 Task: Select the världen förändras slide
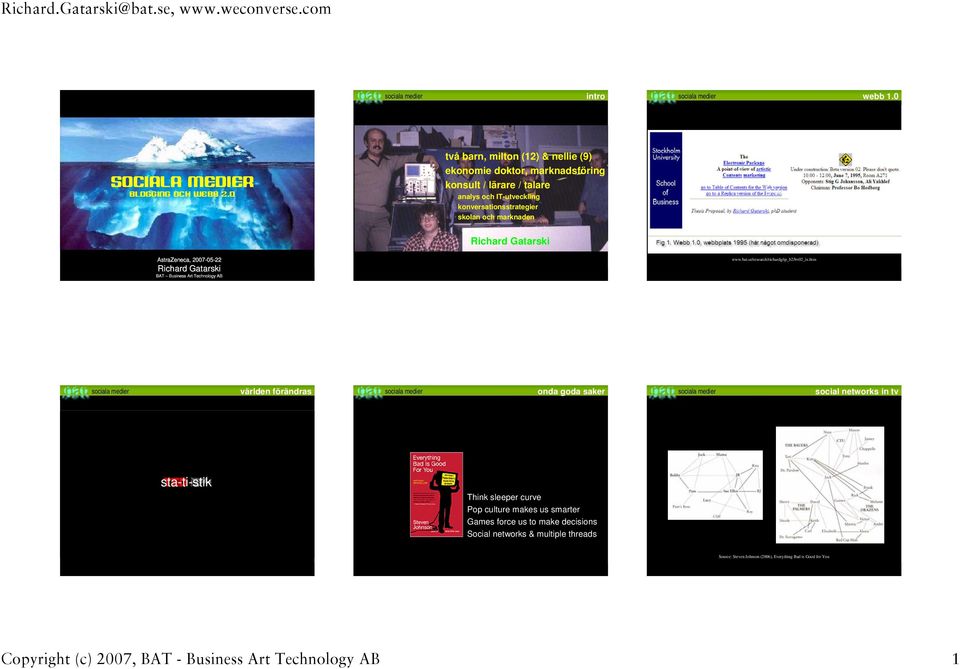click(187, 480)
